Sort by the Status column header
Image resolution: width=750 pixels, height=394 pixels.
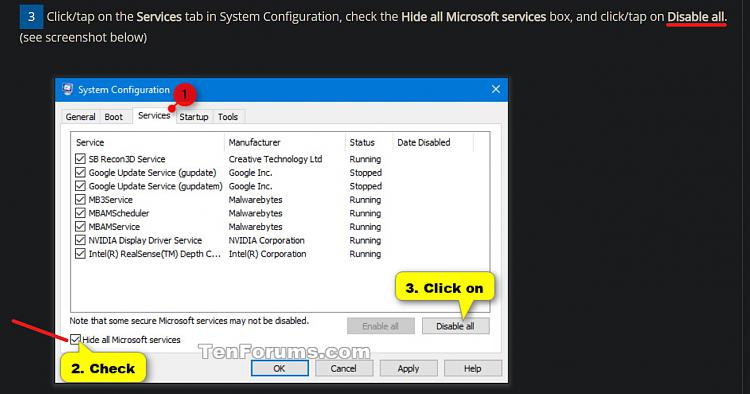pyautogui.click(x=368, y=142)
